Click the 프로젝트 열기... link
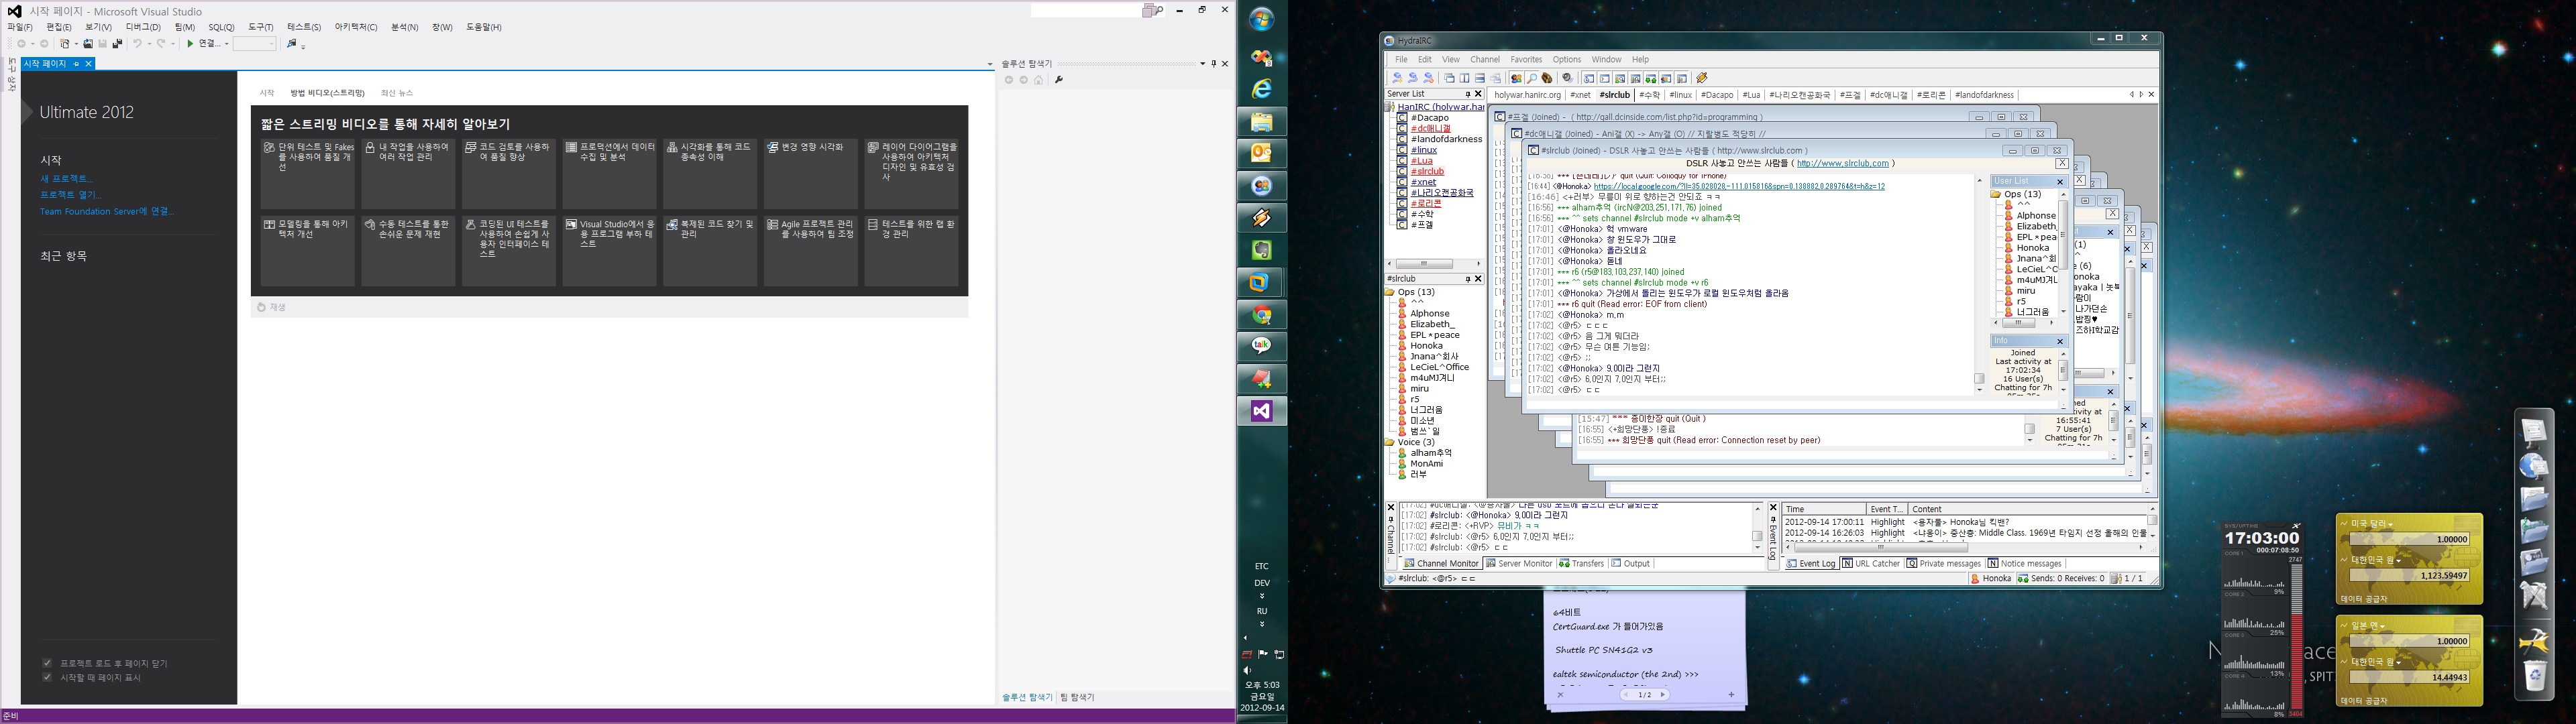 pos(70,195)
